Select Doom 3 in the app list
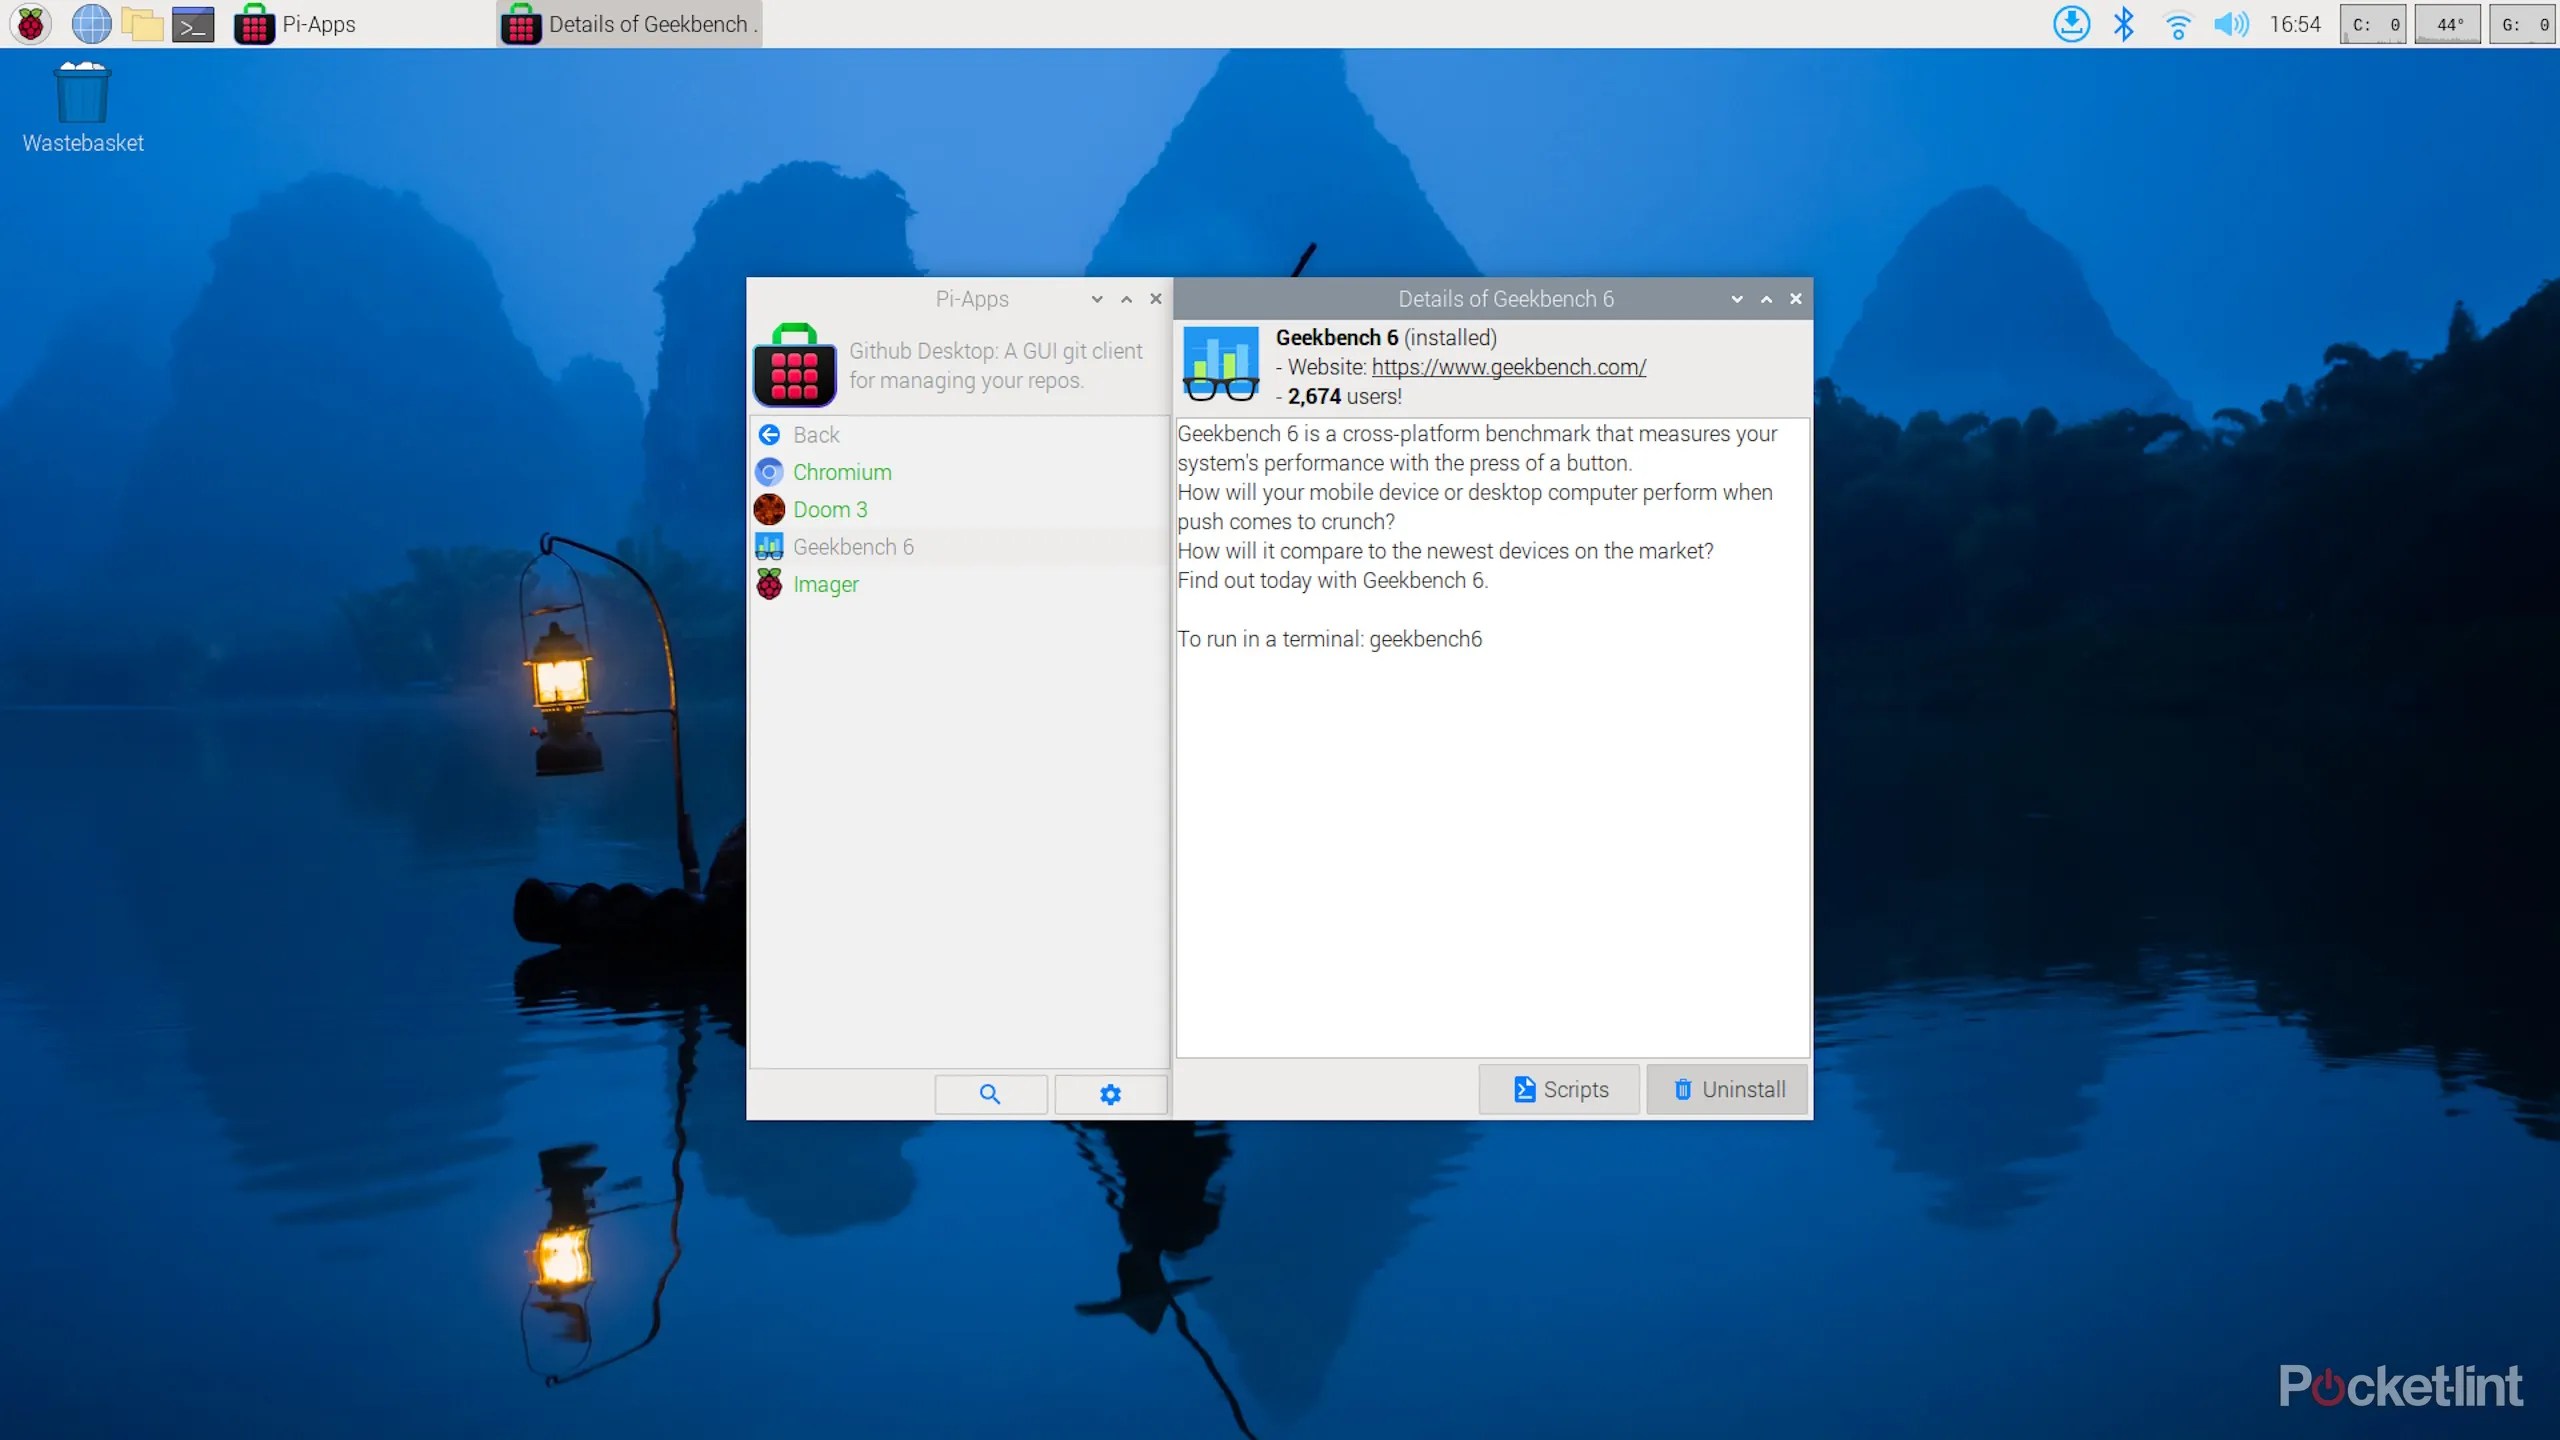 point(832,509)
